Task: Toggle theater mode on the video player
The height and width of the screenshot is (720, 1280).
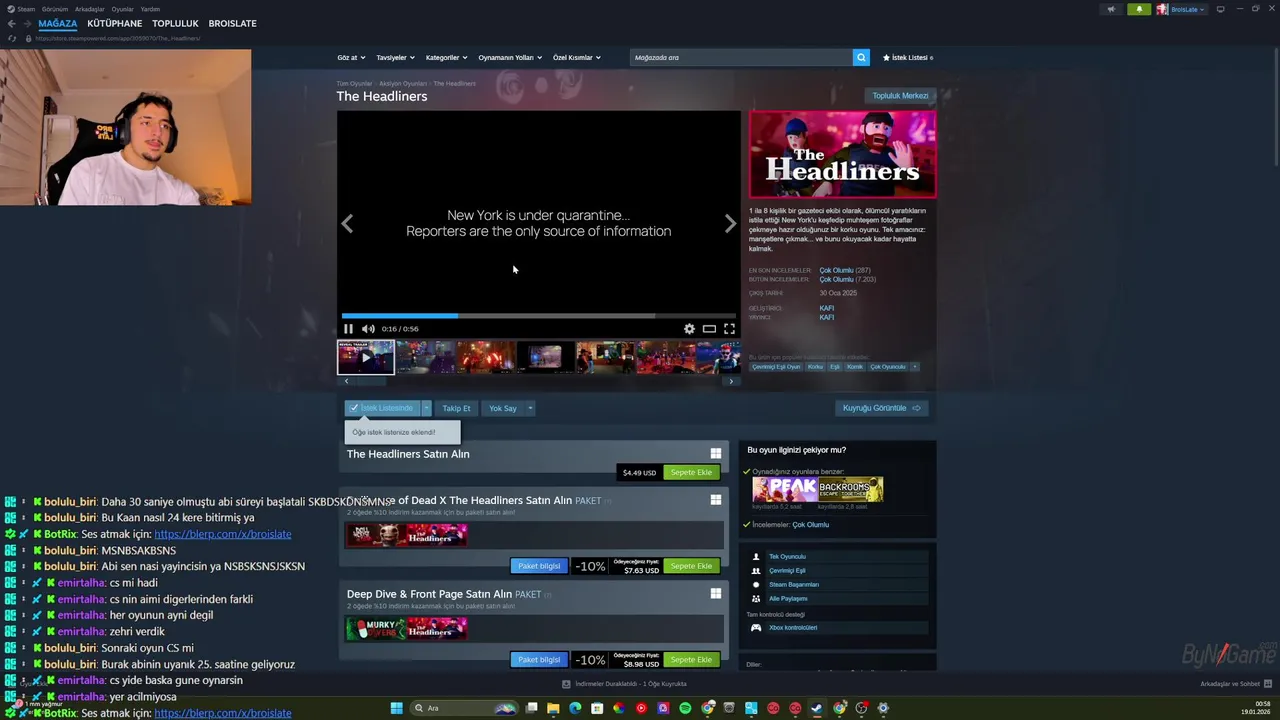Action: point(709,329)
